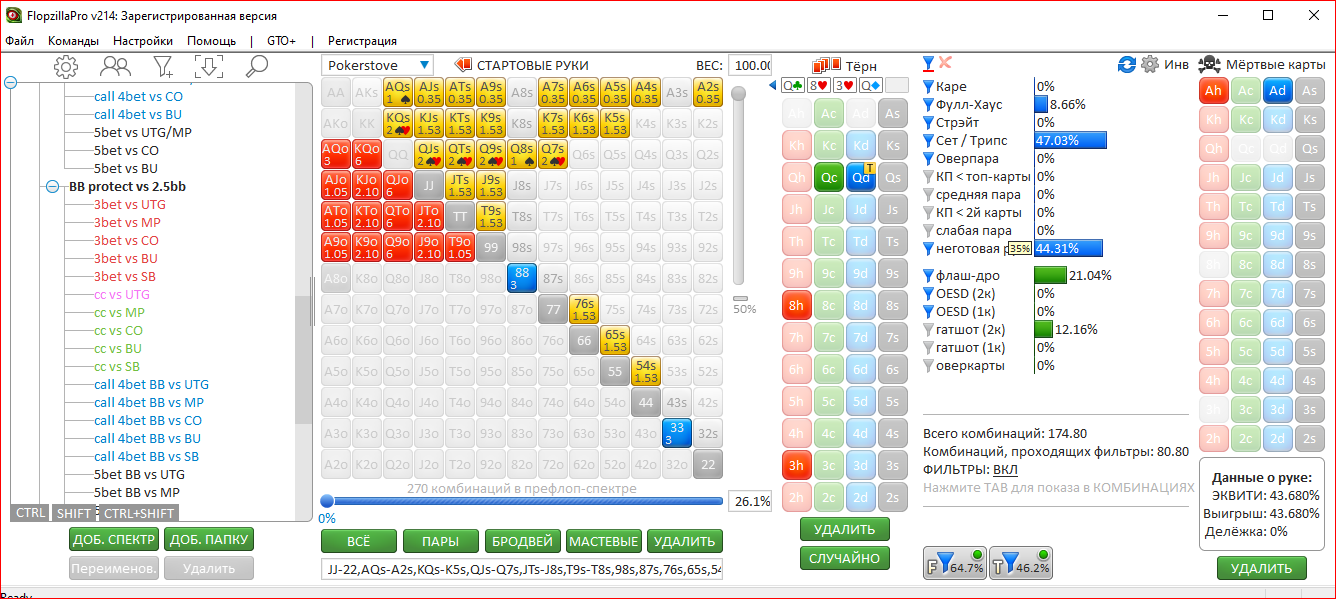Select the 3h card in the board grid

[796, 466]
